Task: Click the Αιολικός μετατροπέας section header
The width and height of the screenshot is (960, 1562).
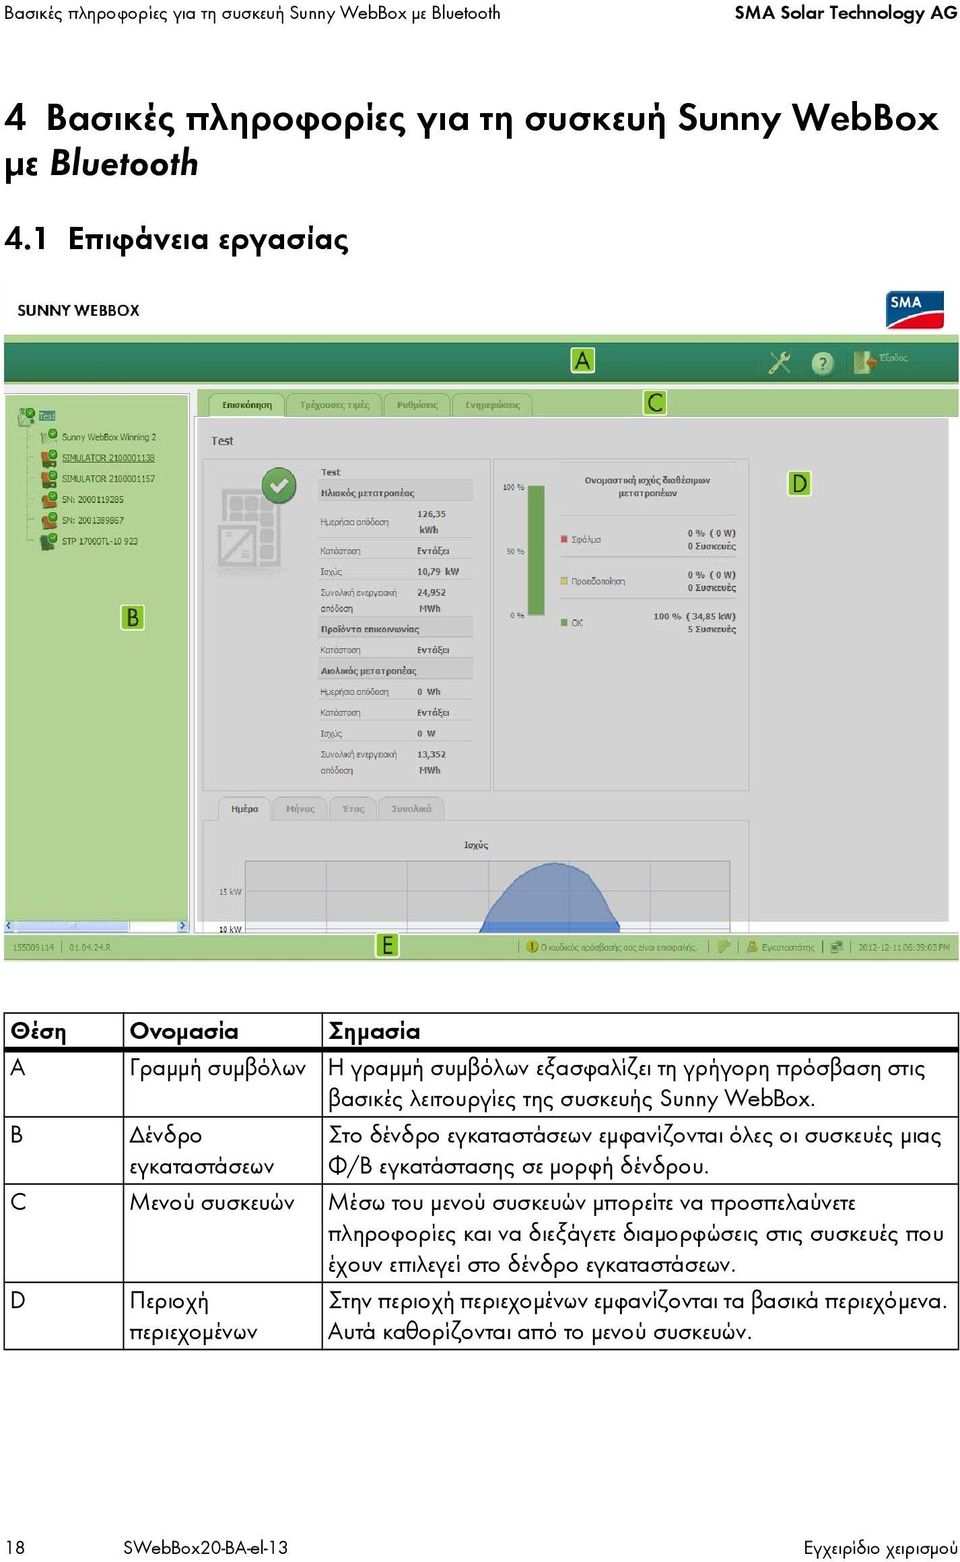Action: pos(369,671)
